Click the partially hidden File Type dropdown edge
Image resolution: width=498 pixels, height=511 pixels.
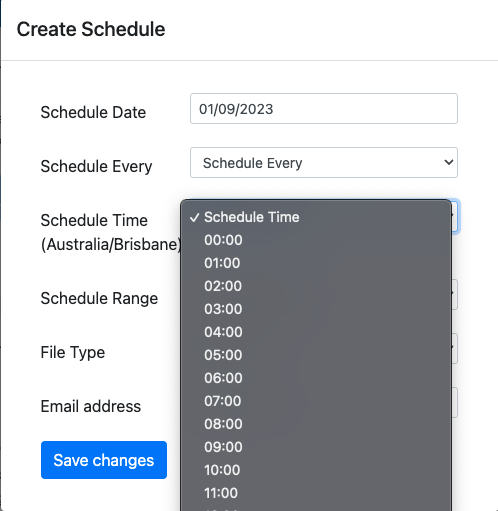tap(455, 348)
